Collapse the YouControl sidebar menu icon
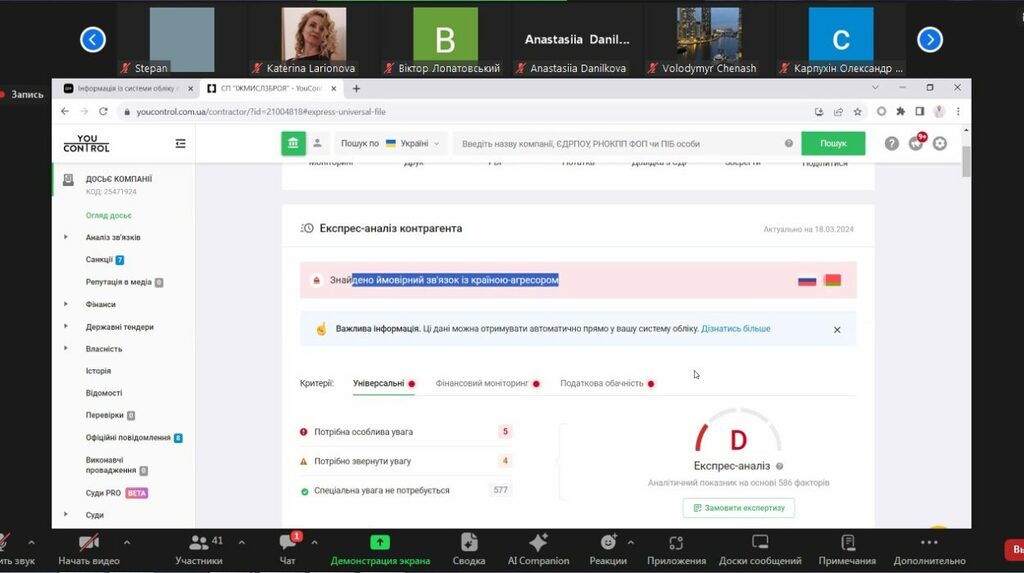The image size is (1024, 573). click(x=180, y=144)
